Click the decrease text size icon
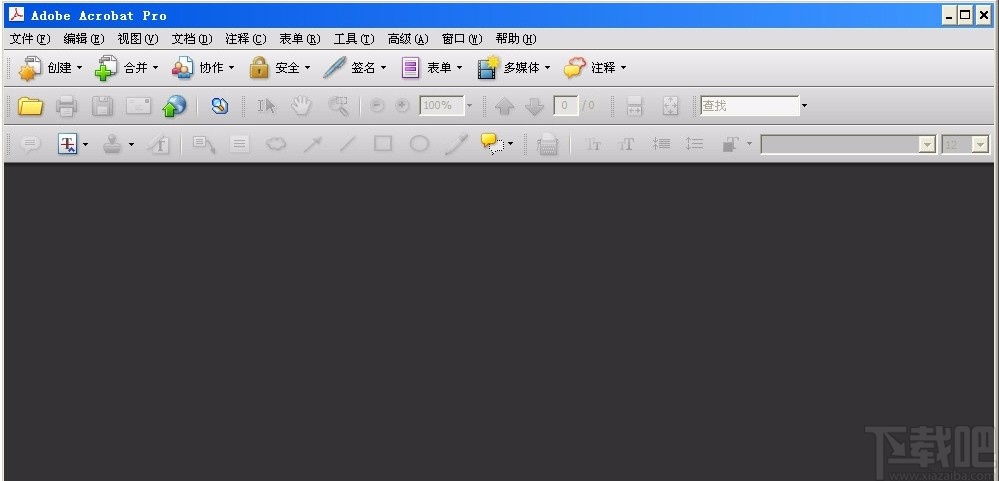The height and width of the screenshot is (481, 999). click(x=593, y=145)
